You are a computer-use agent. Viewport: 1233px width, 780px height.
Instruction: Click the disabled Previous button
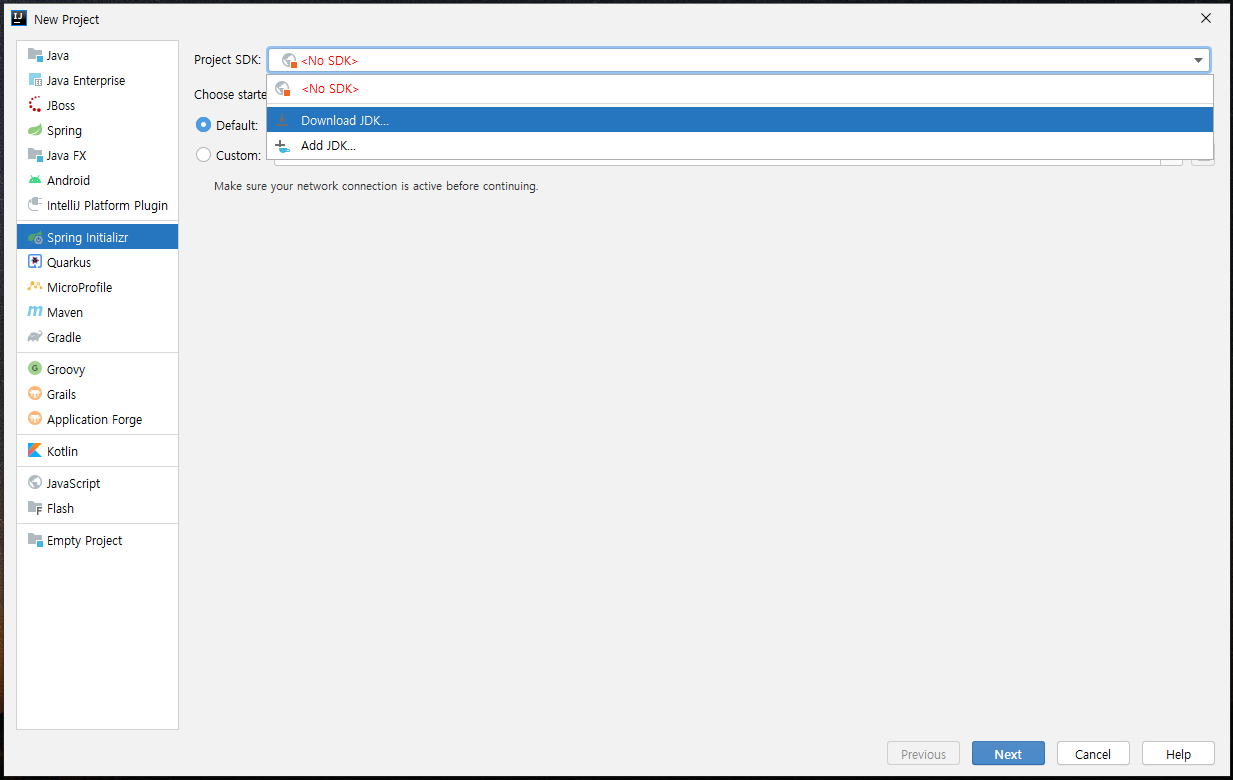pyautogui.click(x=923, y=754)
